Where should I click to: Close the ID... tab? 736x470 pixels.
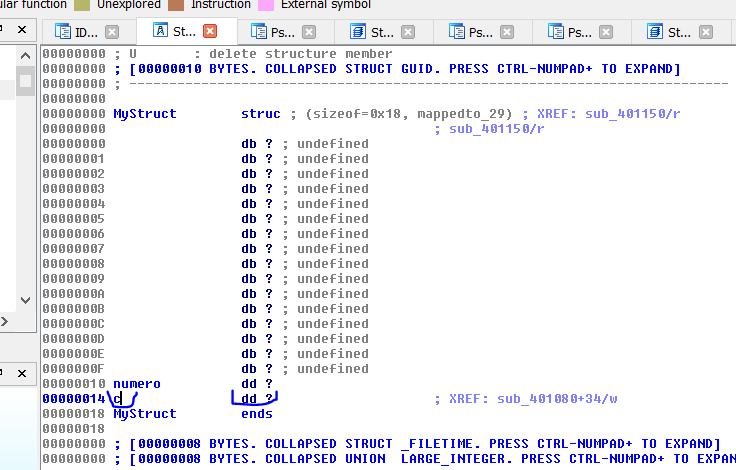(x=112, y=32)
